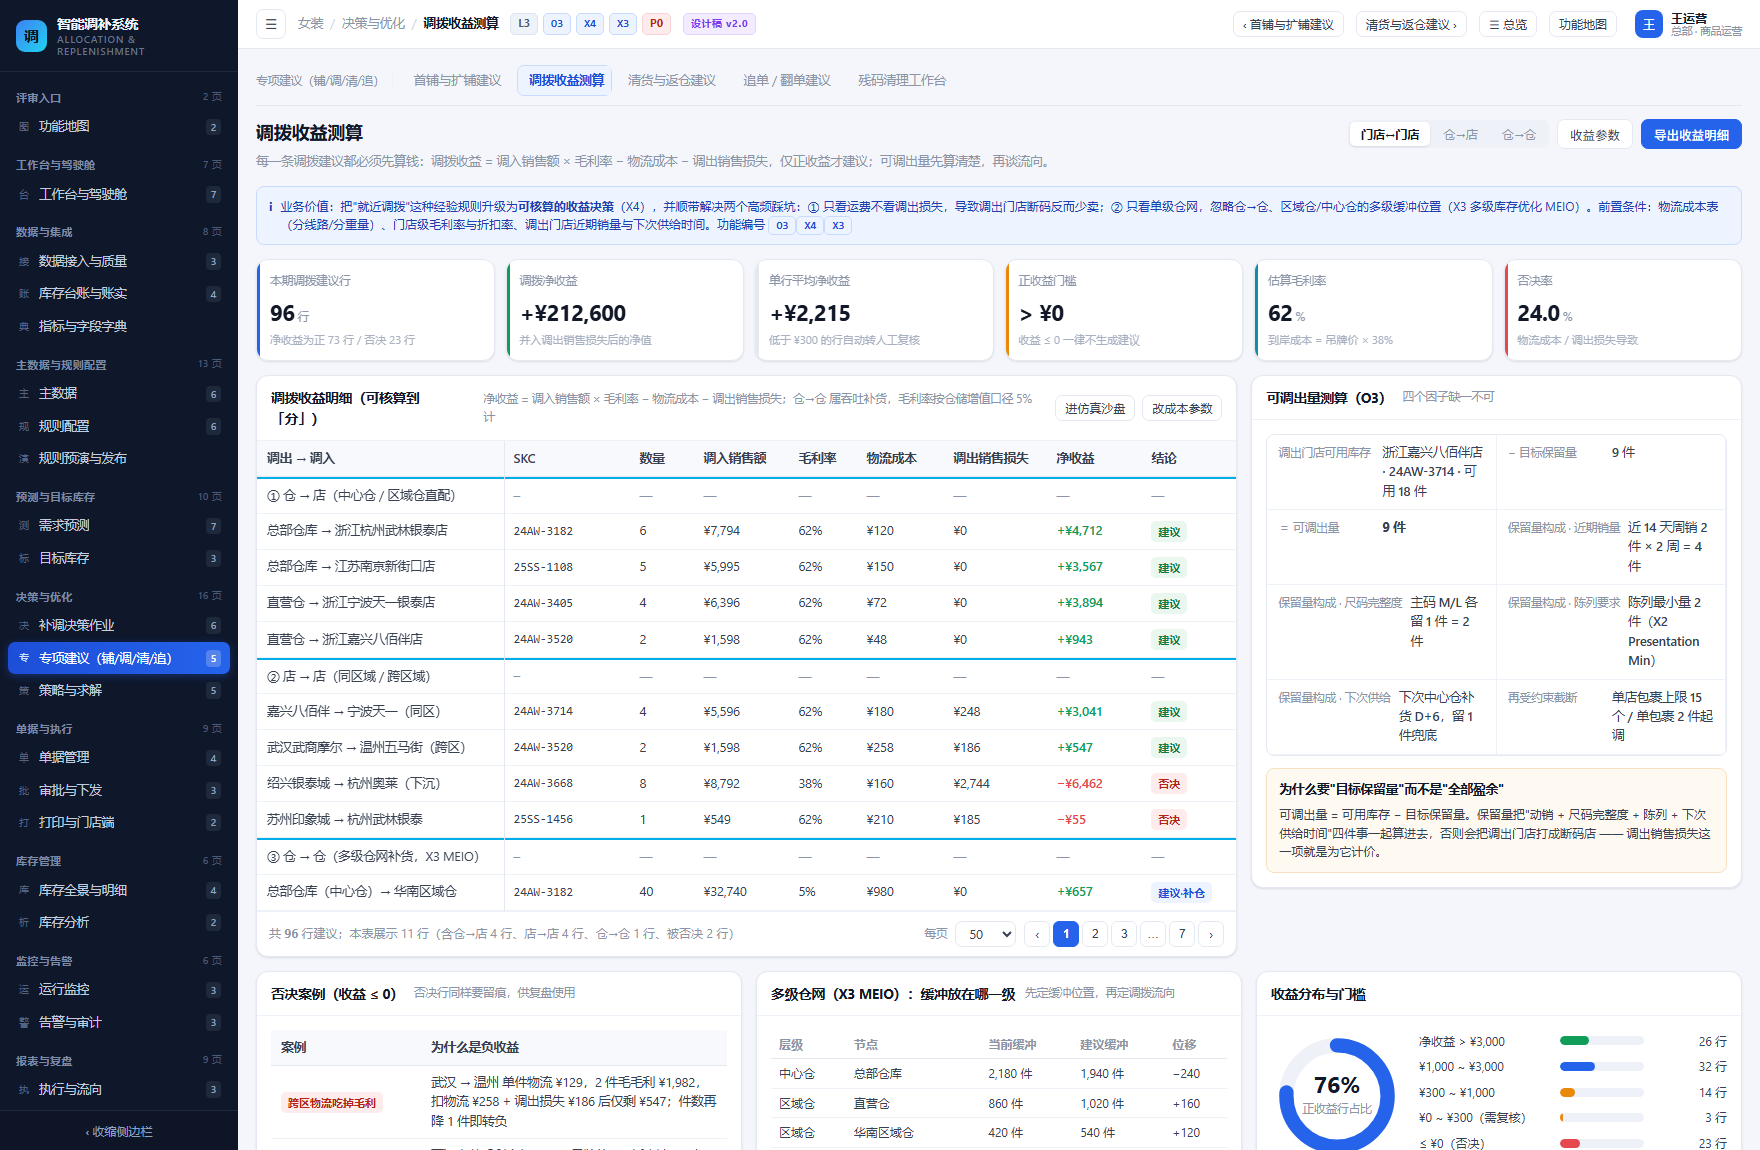Image resolution: width=1760 pixels, height=1150 pixels.
Task: Select 仓→店 mode toggle
Action: click(x=1460, y=134)
